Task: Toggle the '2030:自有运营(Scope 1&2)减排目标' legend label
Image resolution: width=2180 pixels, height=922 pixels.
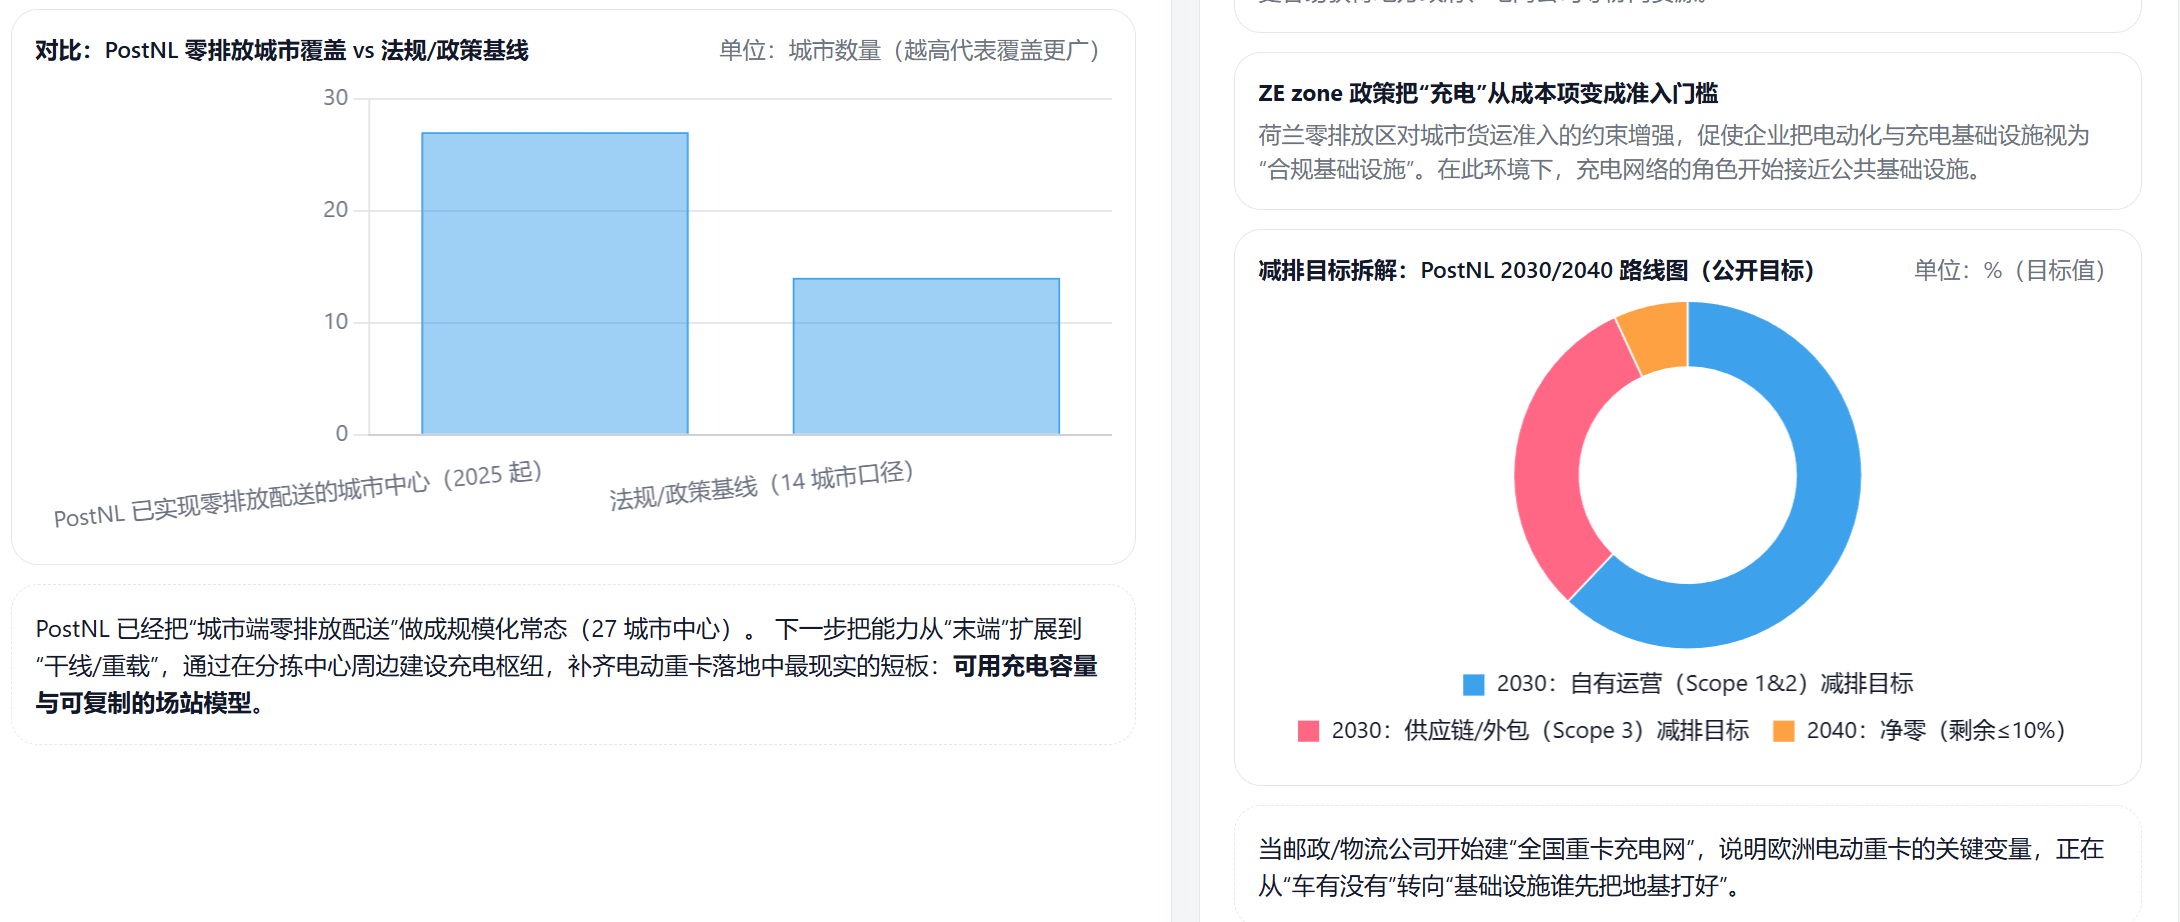Action: pyautogui.click(x=1704, y=684)
